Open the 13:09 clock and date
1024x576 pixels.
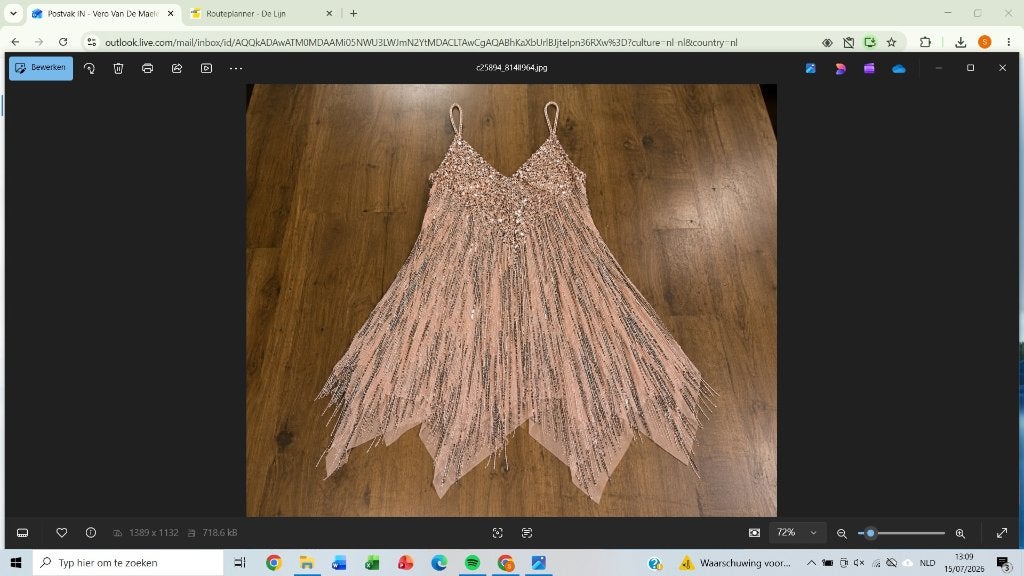point(964,562)
